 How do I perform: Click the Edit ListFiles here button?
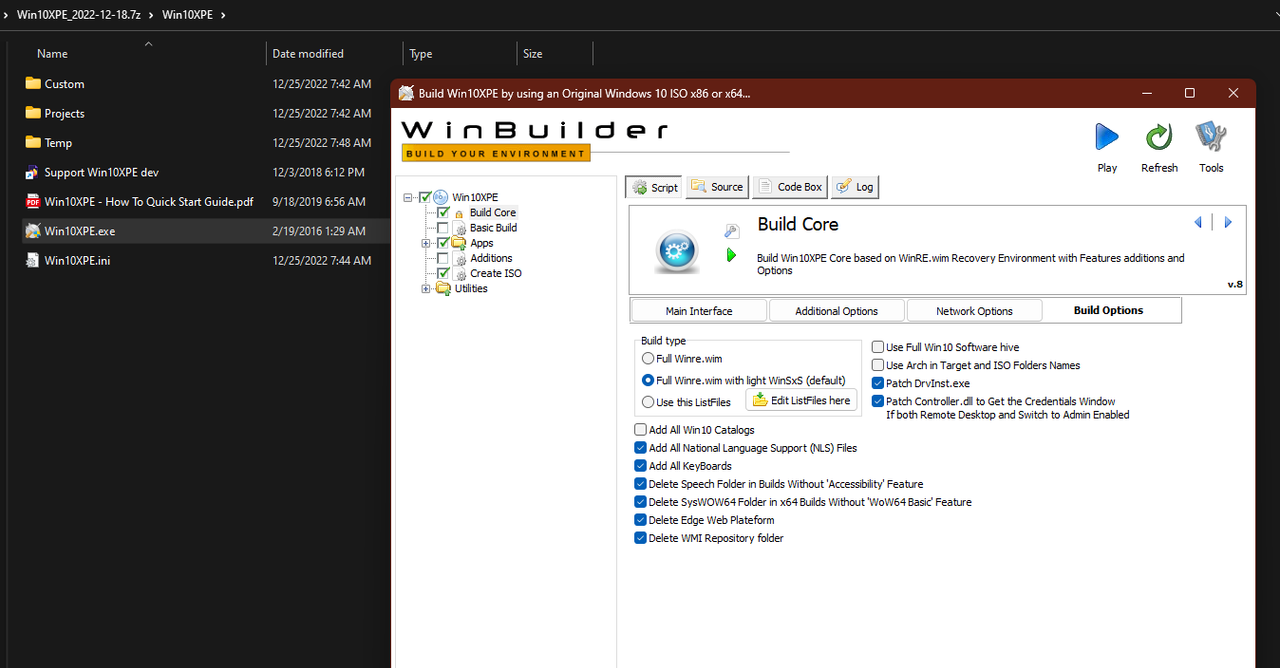801,400
